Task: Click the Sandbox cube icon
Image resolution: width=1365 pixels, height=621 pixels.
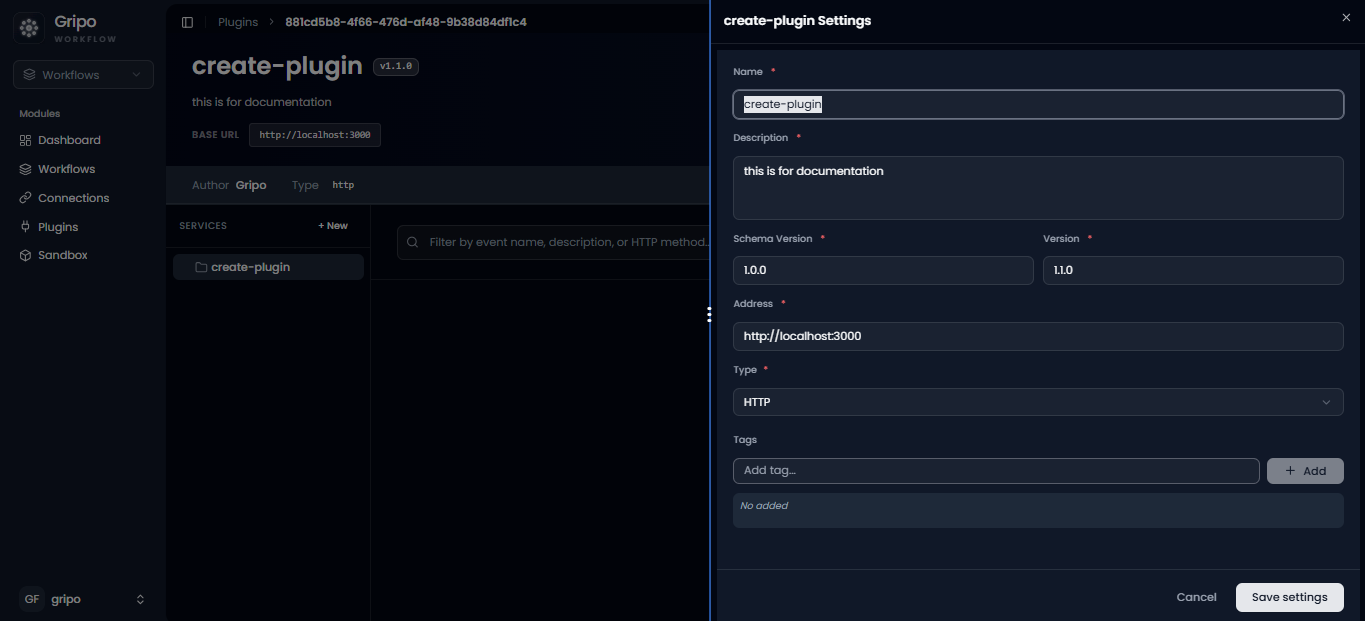Action: point(26,255)
